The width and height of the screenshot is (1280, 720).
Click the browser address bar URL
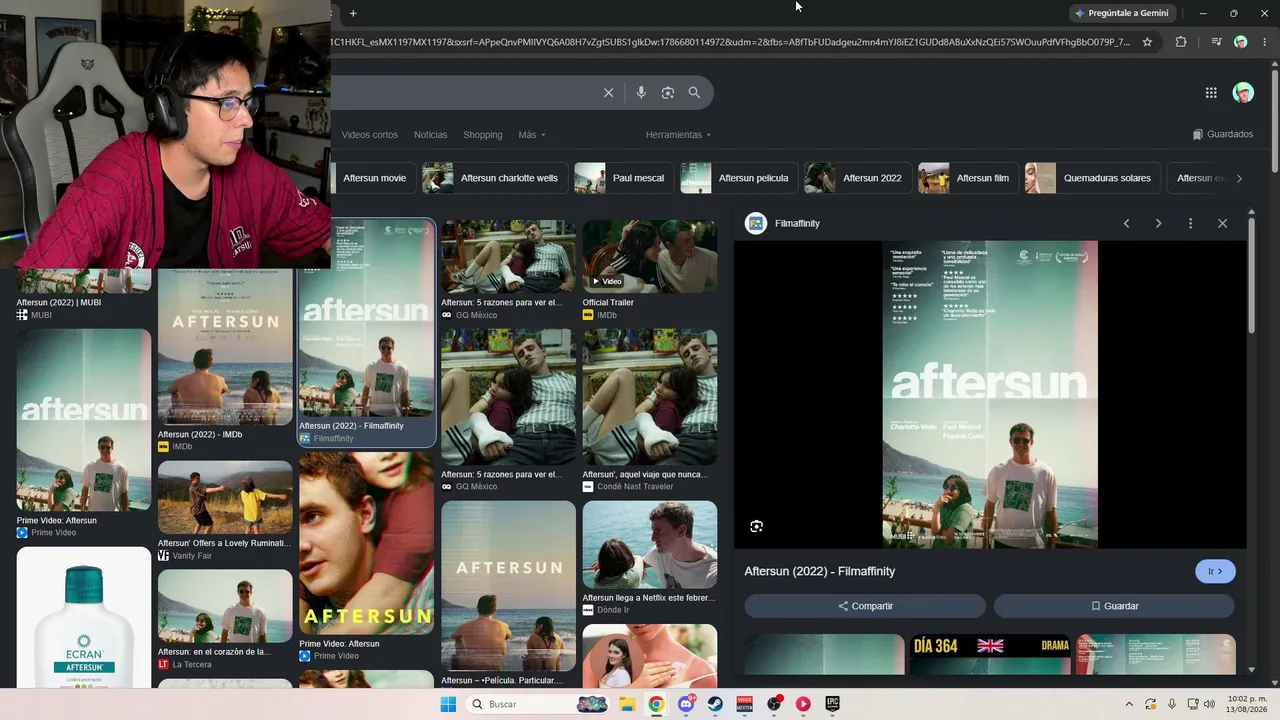[730, 42]
